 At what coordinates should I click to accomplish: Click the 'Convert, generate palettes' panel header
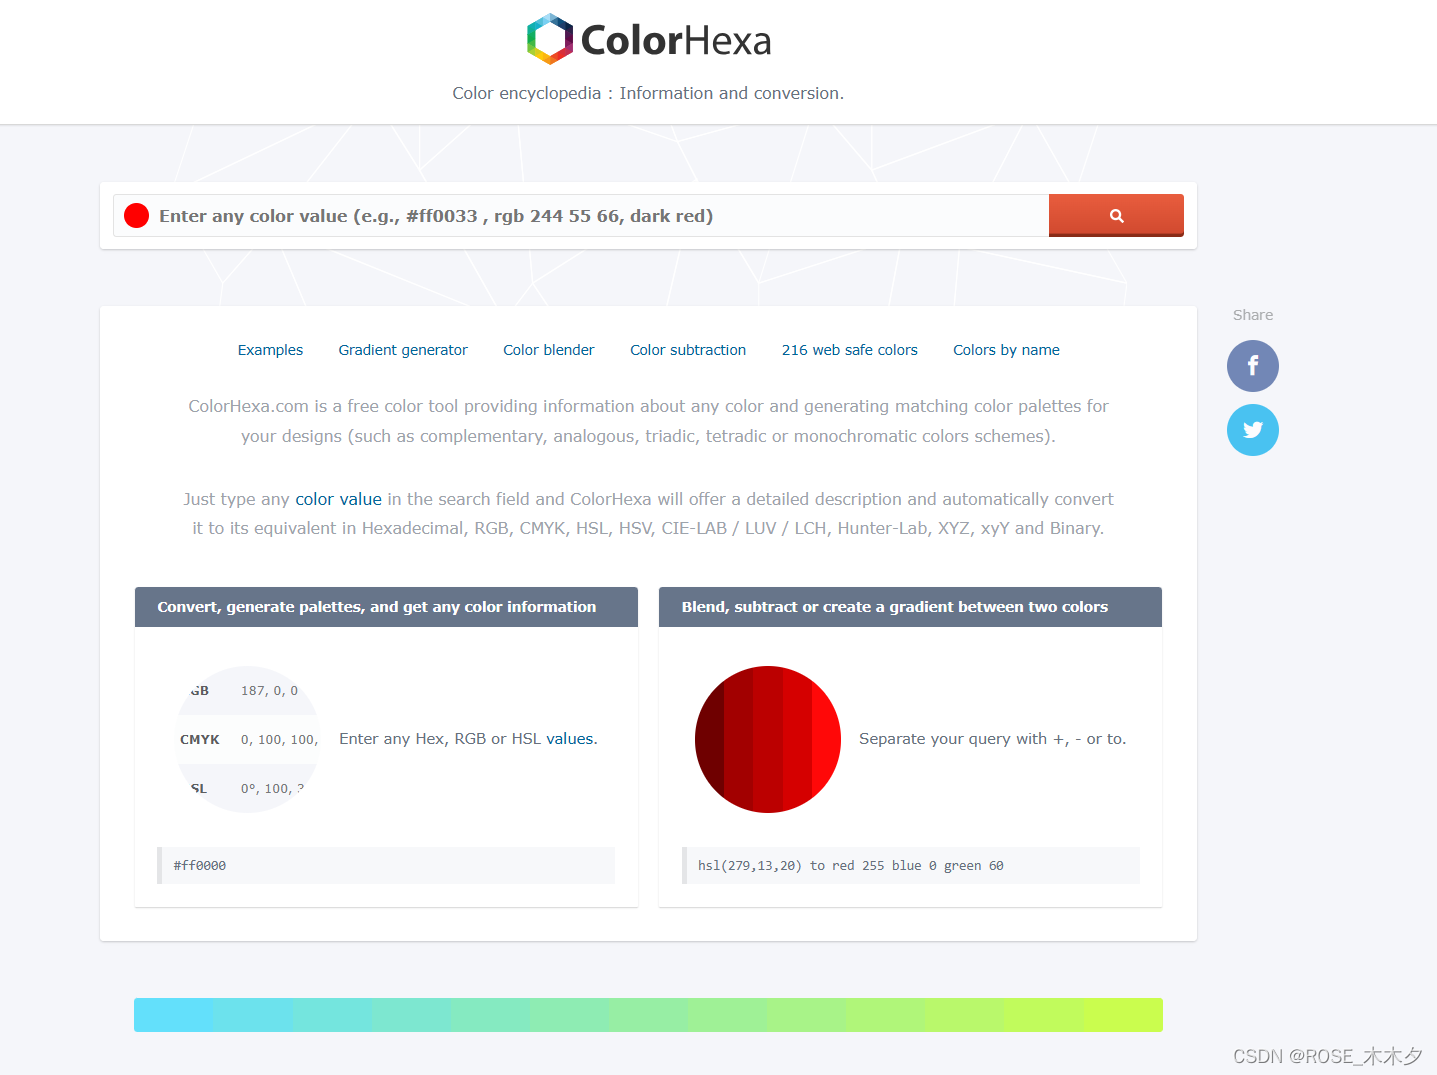click(386, 607)
